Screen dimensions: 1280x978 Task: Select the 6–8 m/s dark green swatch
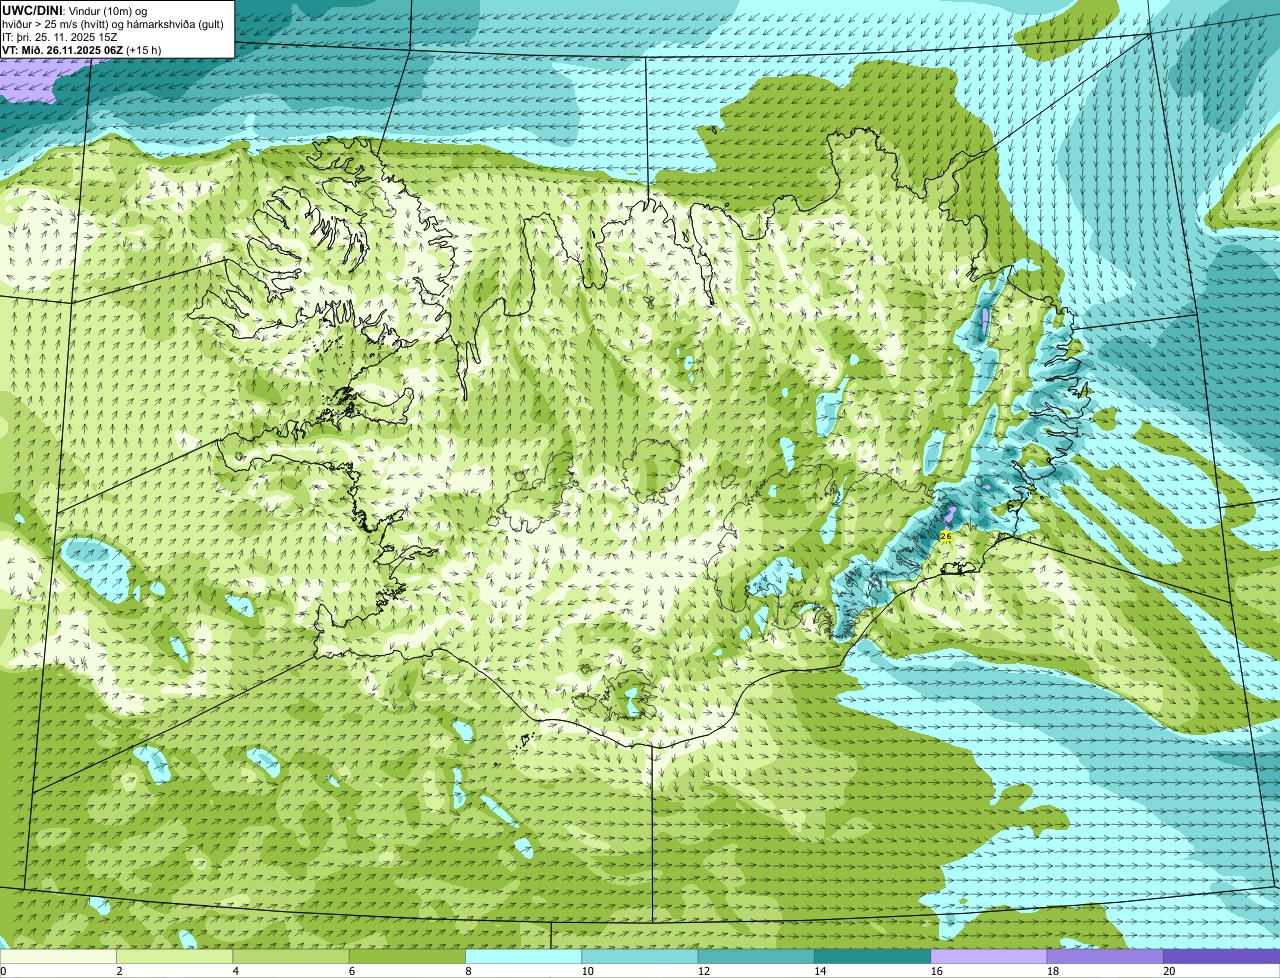(407, 956)
